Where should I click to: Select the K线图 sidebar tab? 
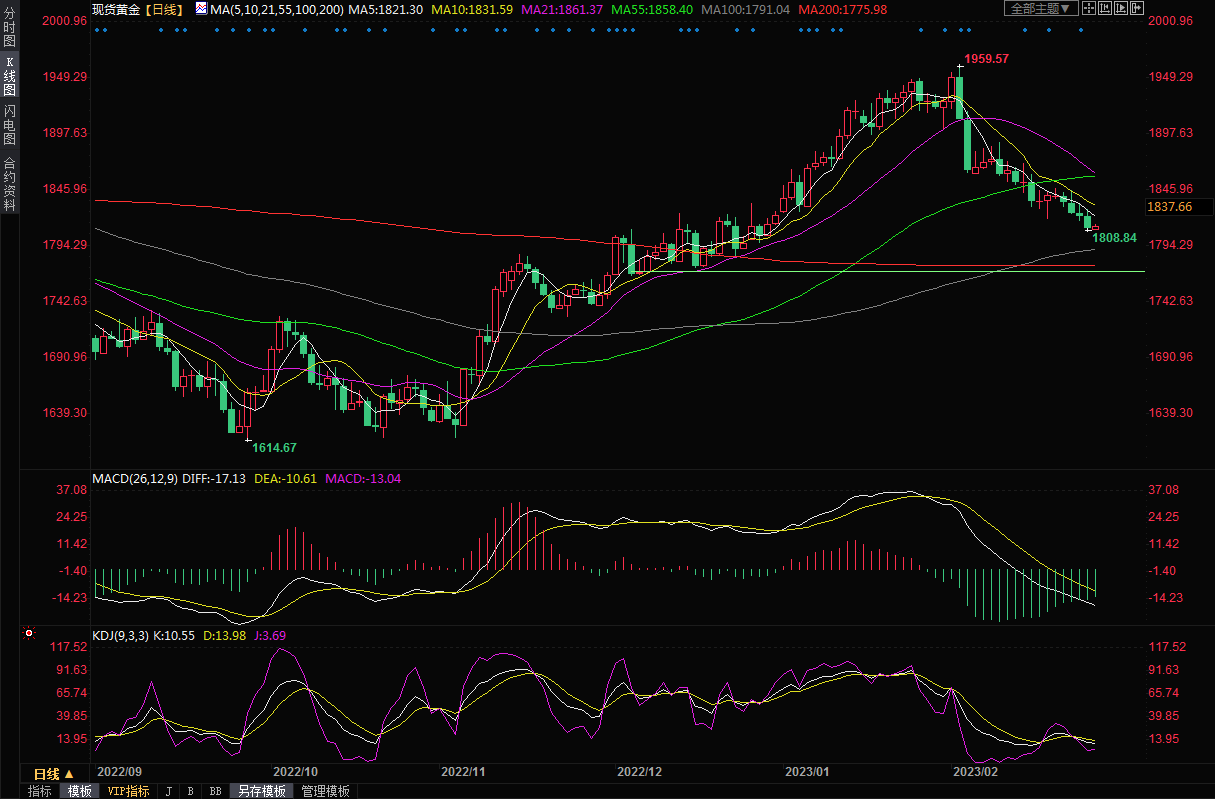[9, 80]
